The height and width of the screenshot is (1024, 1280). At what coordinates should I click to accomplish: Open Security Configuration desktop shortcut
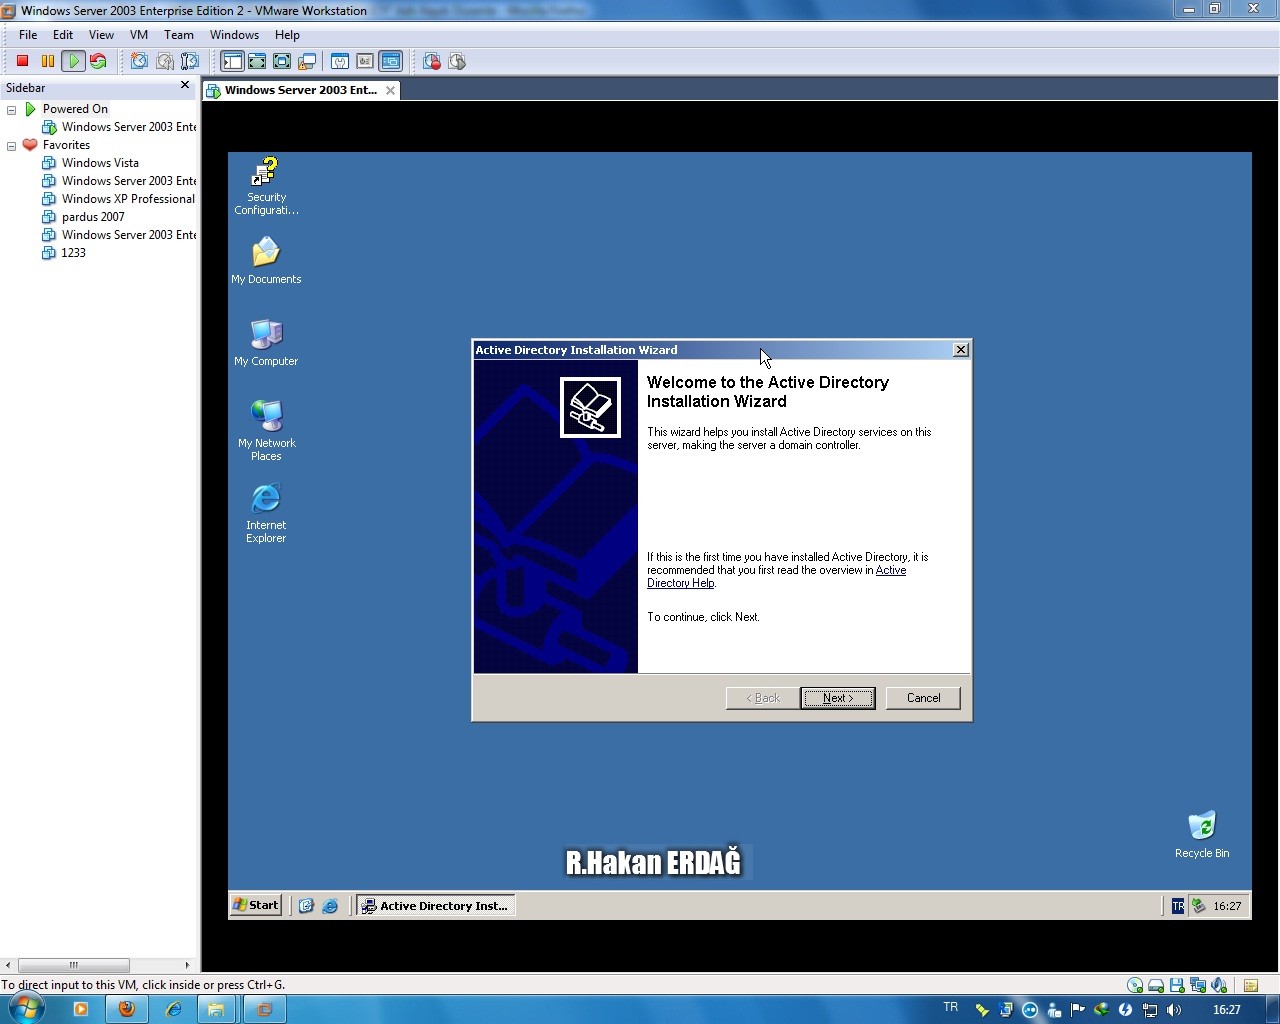click(x=266, y=186)
